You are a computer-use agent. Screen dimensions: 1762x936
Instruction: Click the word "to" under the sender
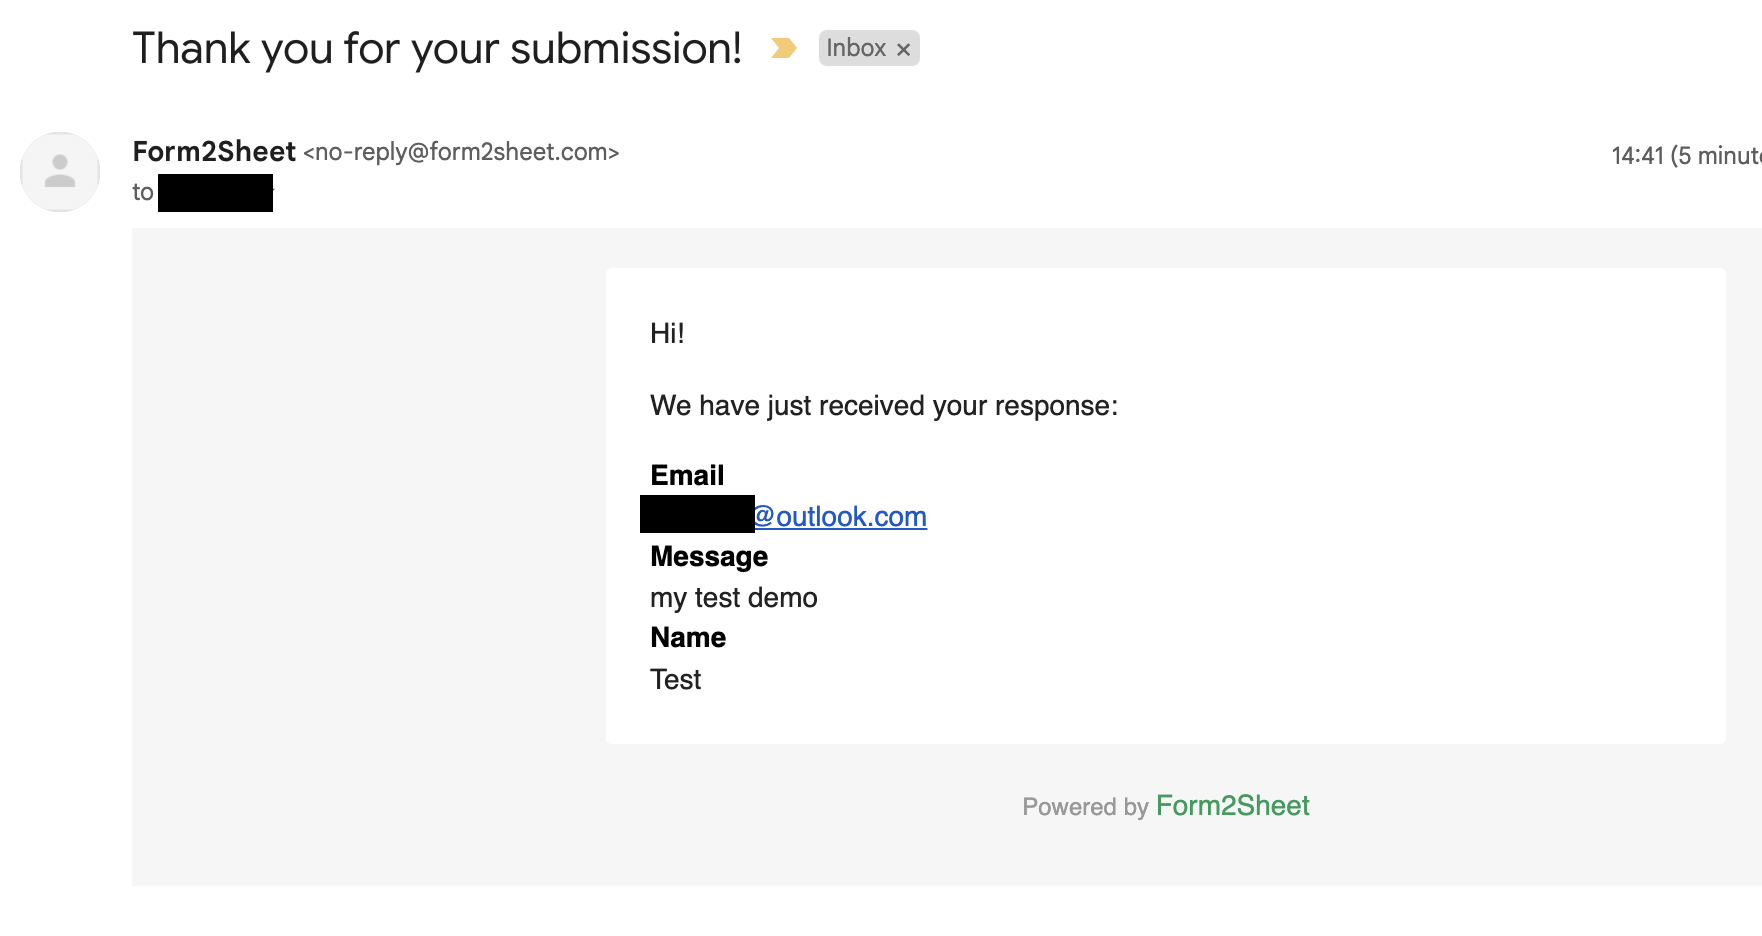coord(142,193)
